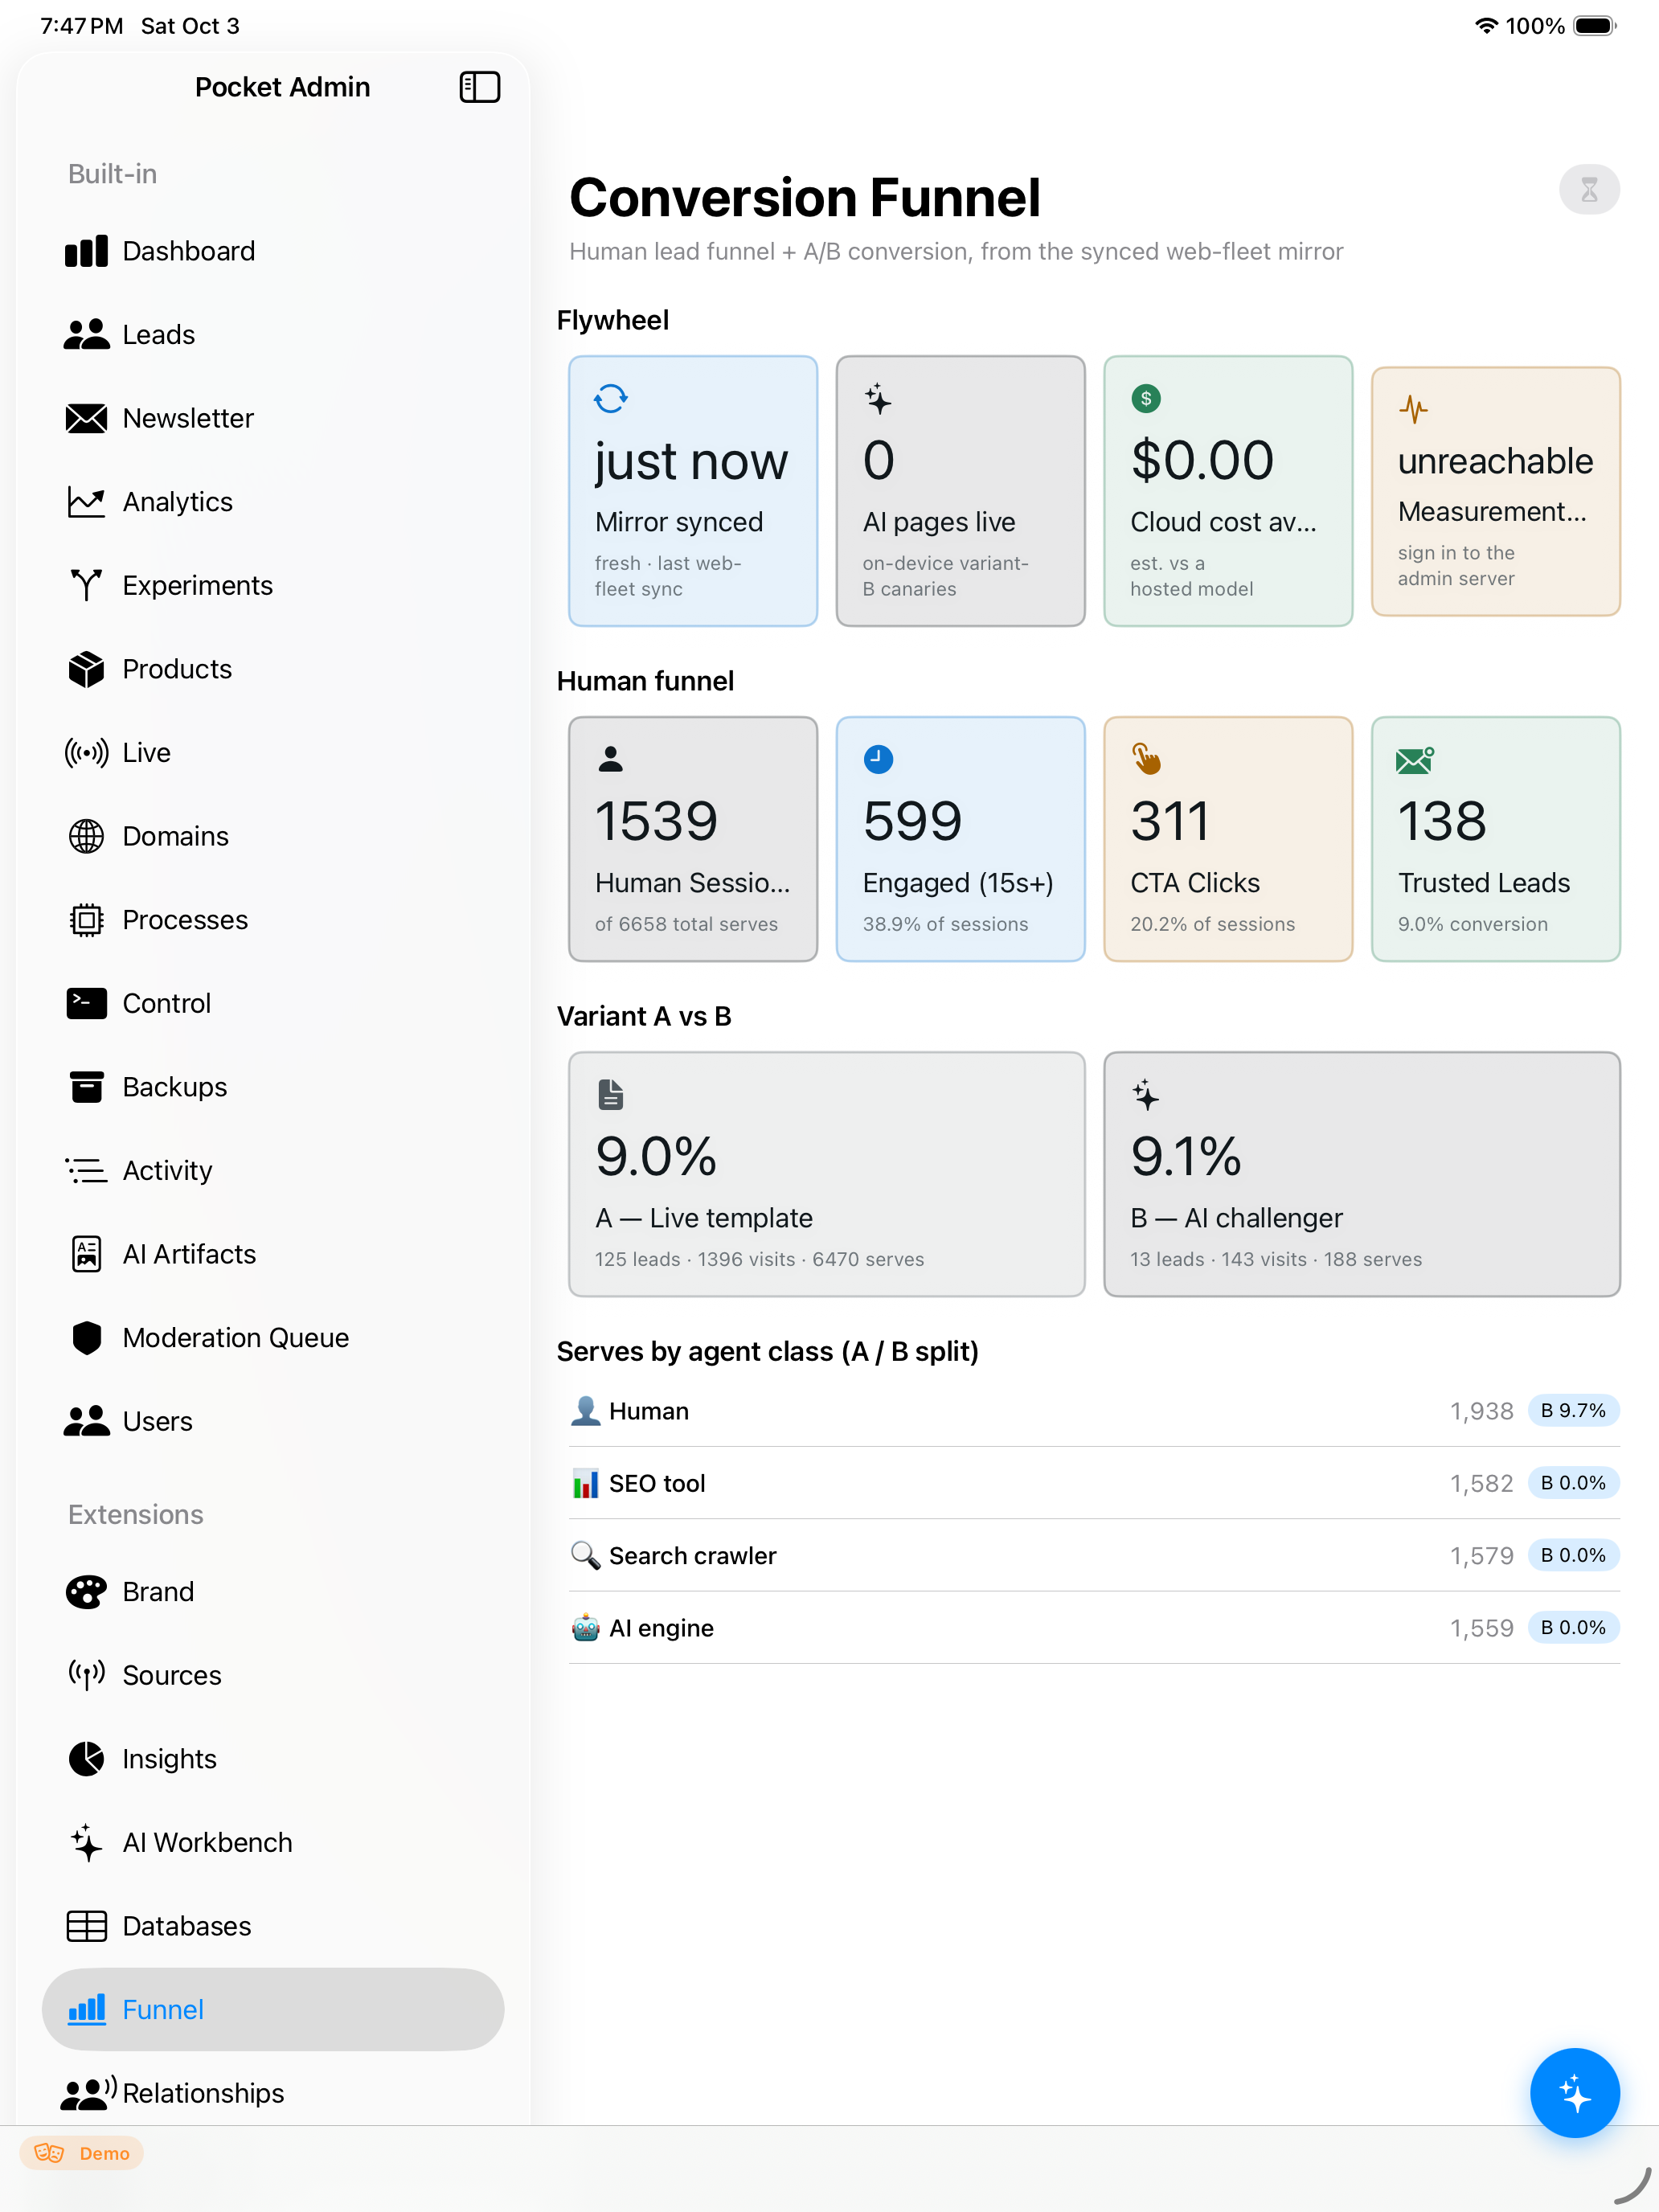Open the 1539 Human Sessions card
This screenshot has height=2212, width=1659.
[x=693, y=839]
